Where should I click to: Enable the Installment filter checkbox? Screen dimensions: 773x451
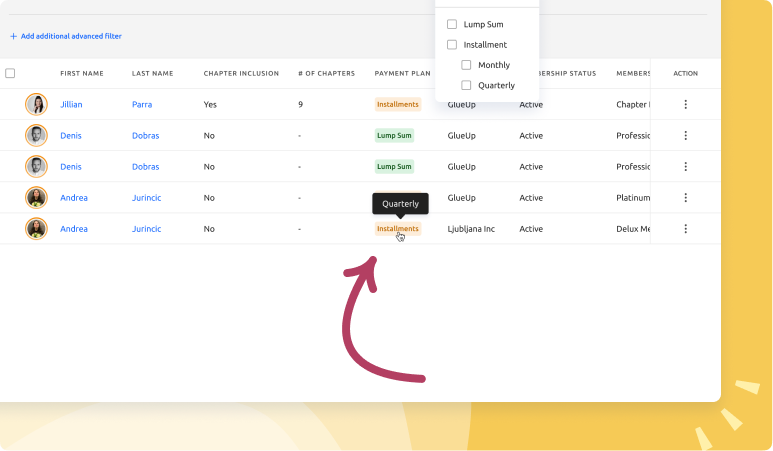point(452,45)
